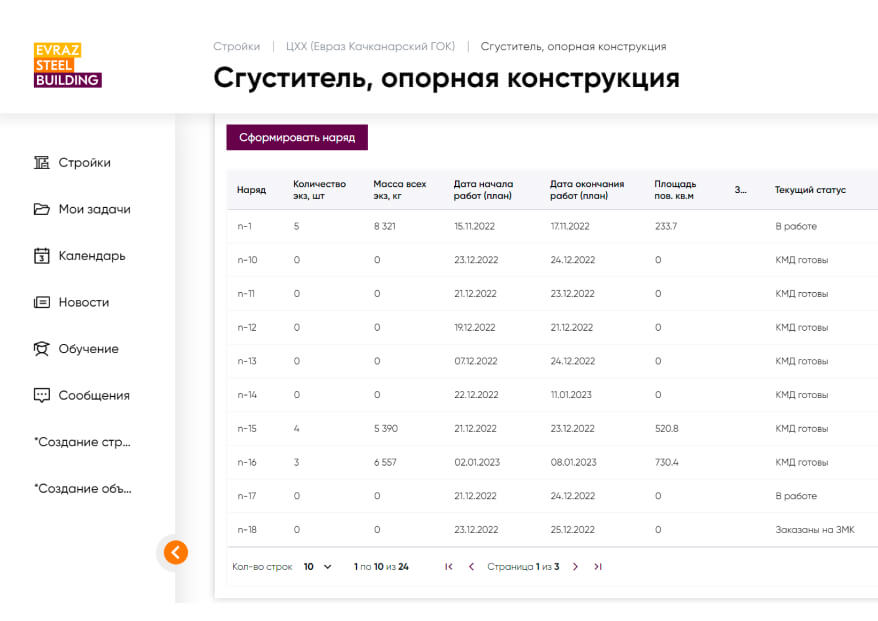Open the rows-per-page dropdown showing 10

(317, 567)
